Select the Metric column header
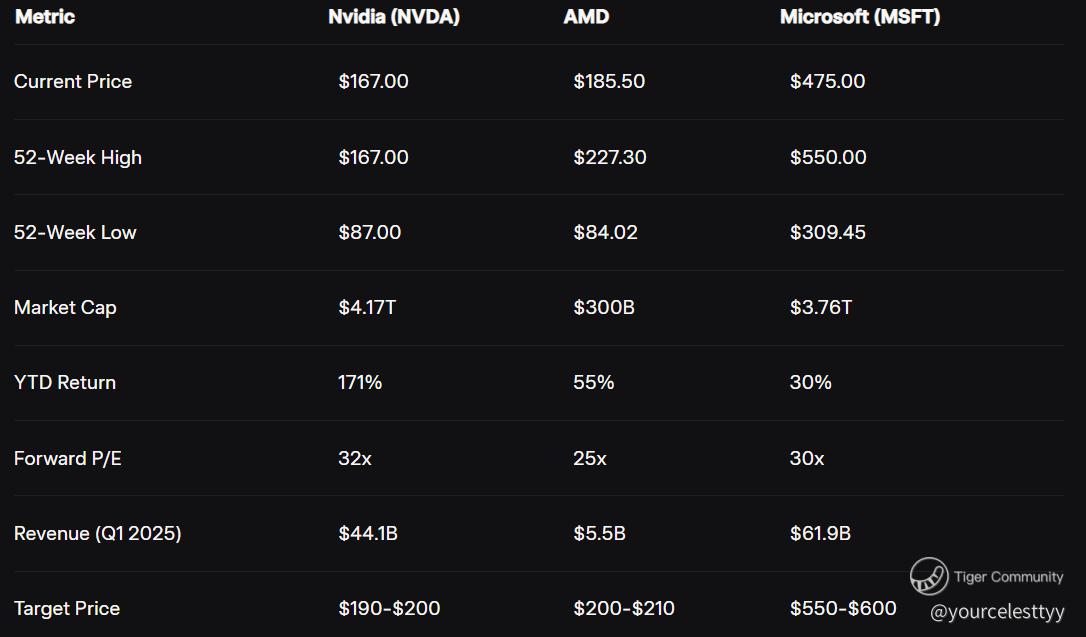1086x637 pixels. [x=45, y=17]
